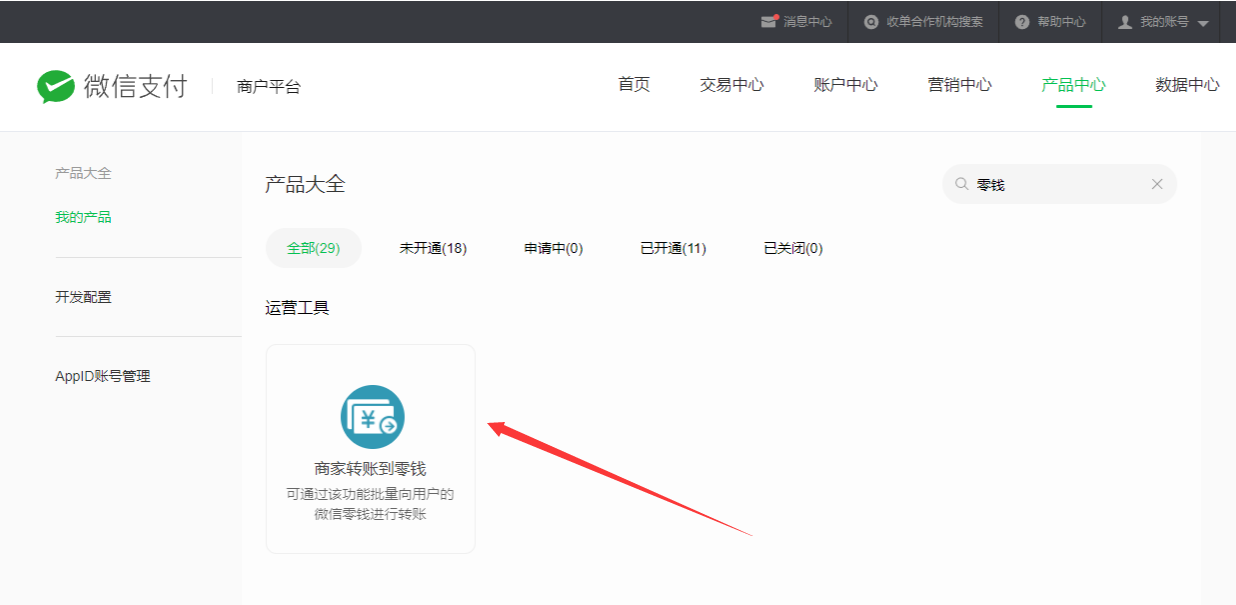
Task: Filter by 未开通(18) products
Action: coord(433,248)
